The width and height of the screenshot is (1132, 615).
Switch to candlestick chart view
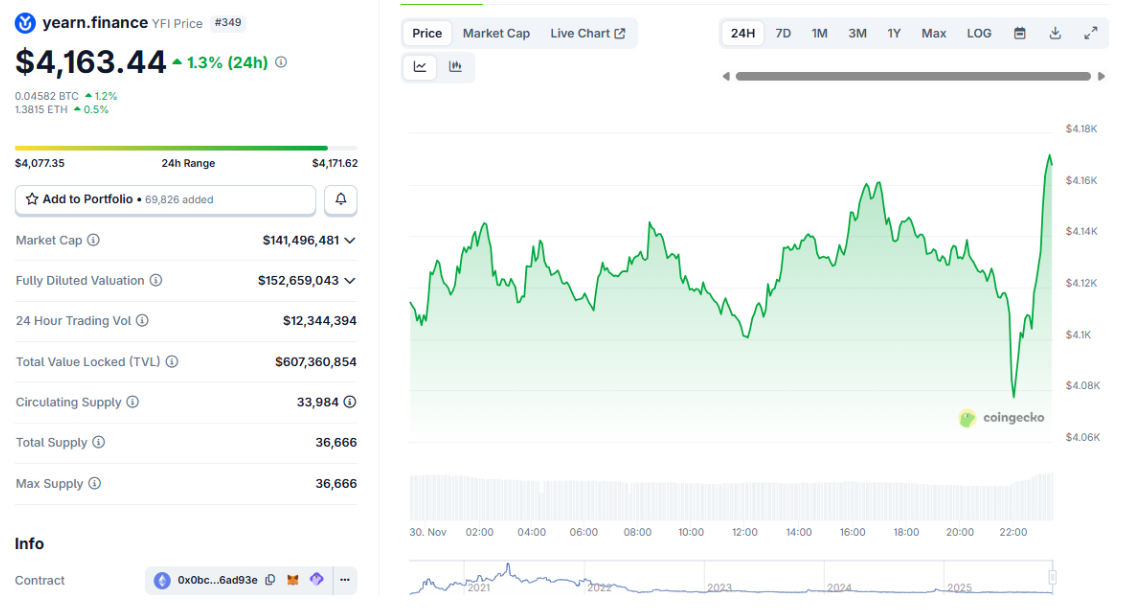[x=456, y=67]
